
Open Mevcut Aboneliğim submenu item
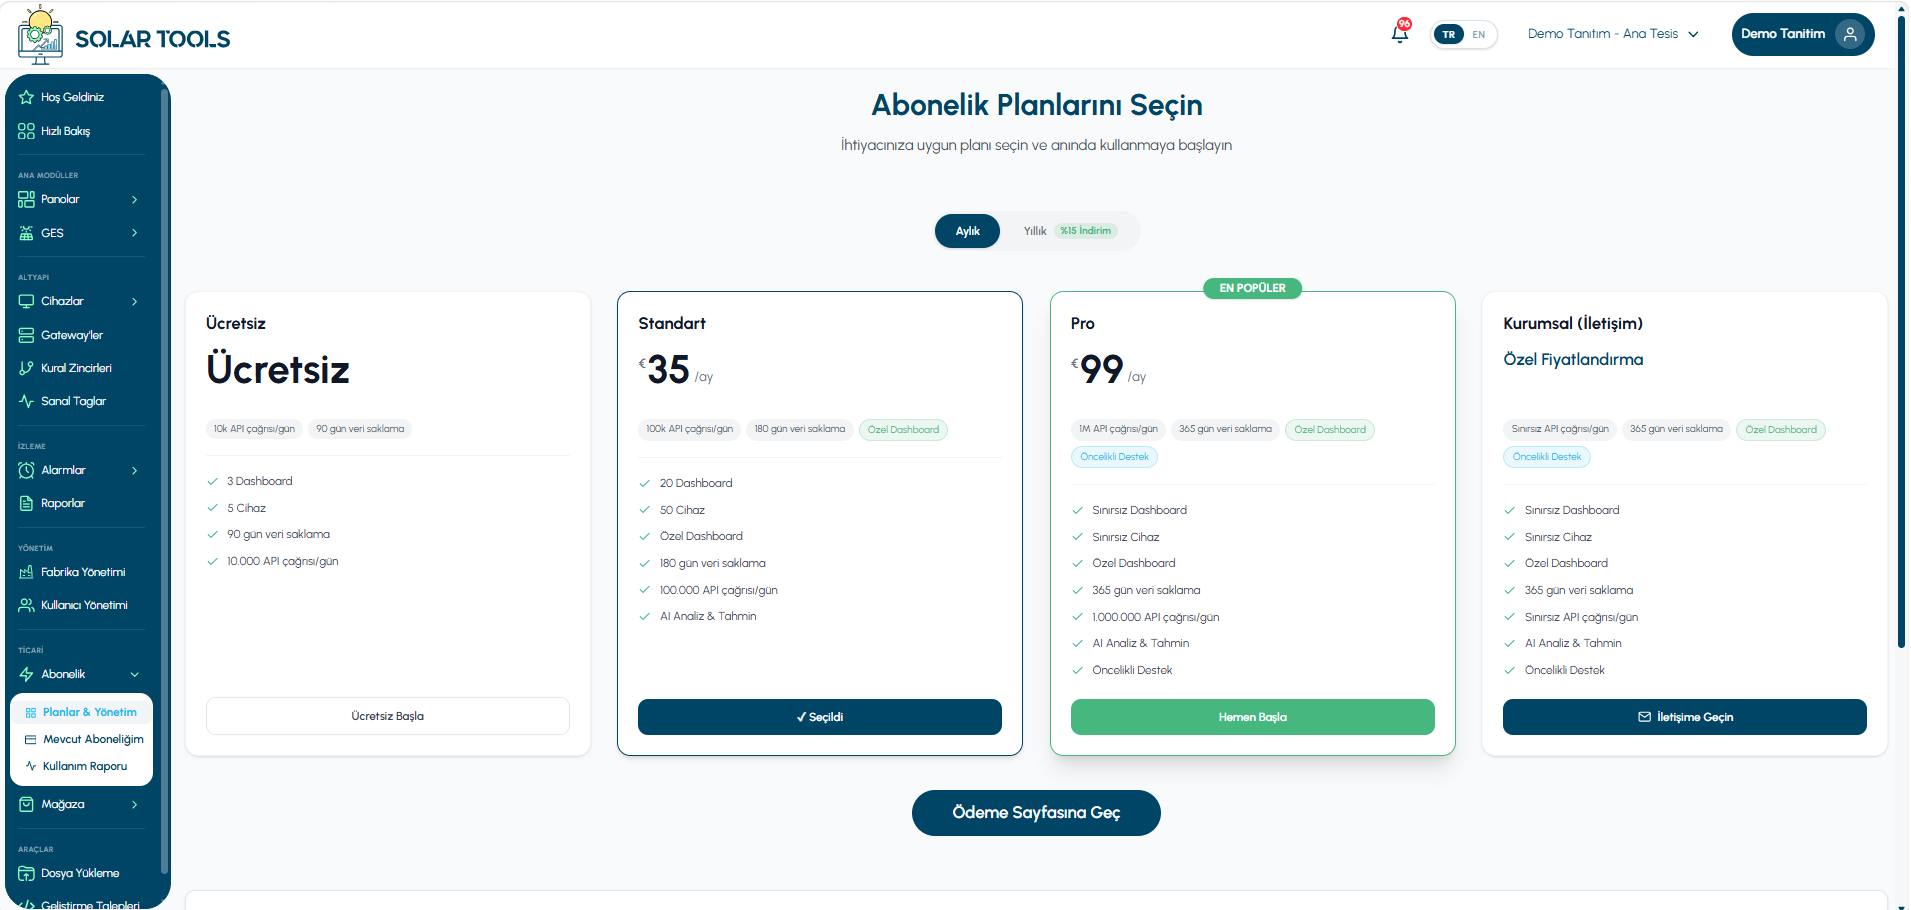click(x=82, y=740)
